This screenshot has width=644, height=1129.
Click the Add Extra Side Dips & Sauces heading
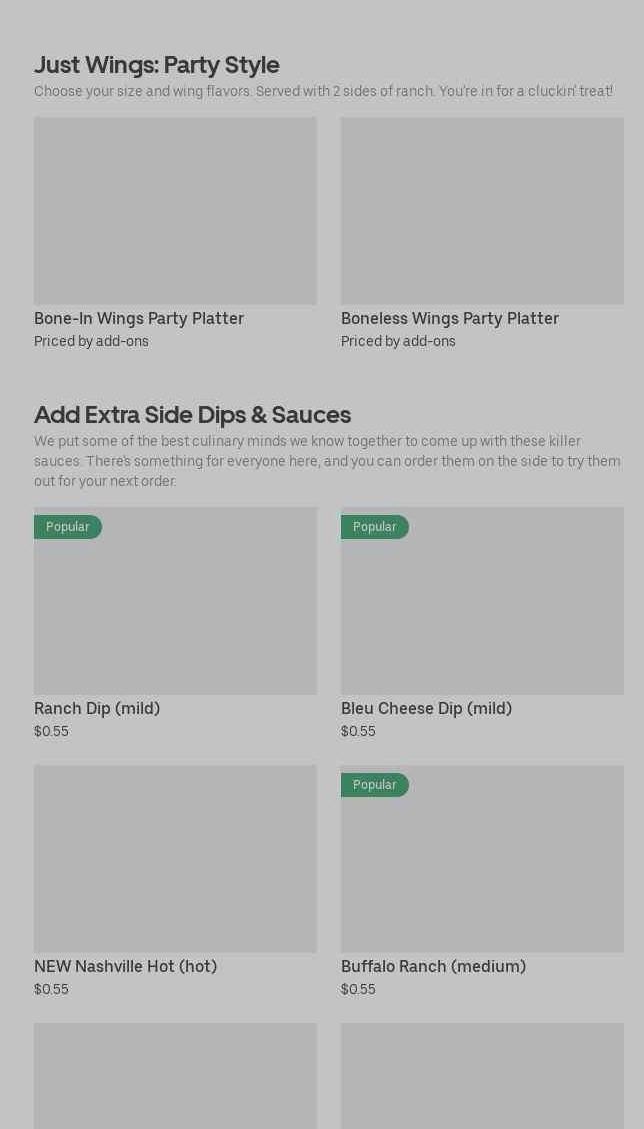pos(192,414)
